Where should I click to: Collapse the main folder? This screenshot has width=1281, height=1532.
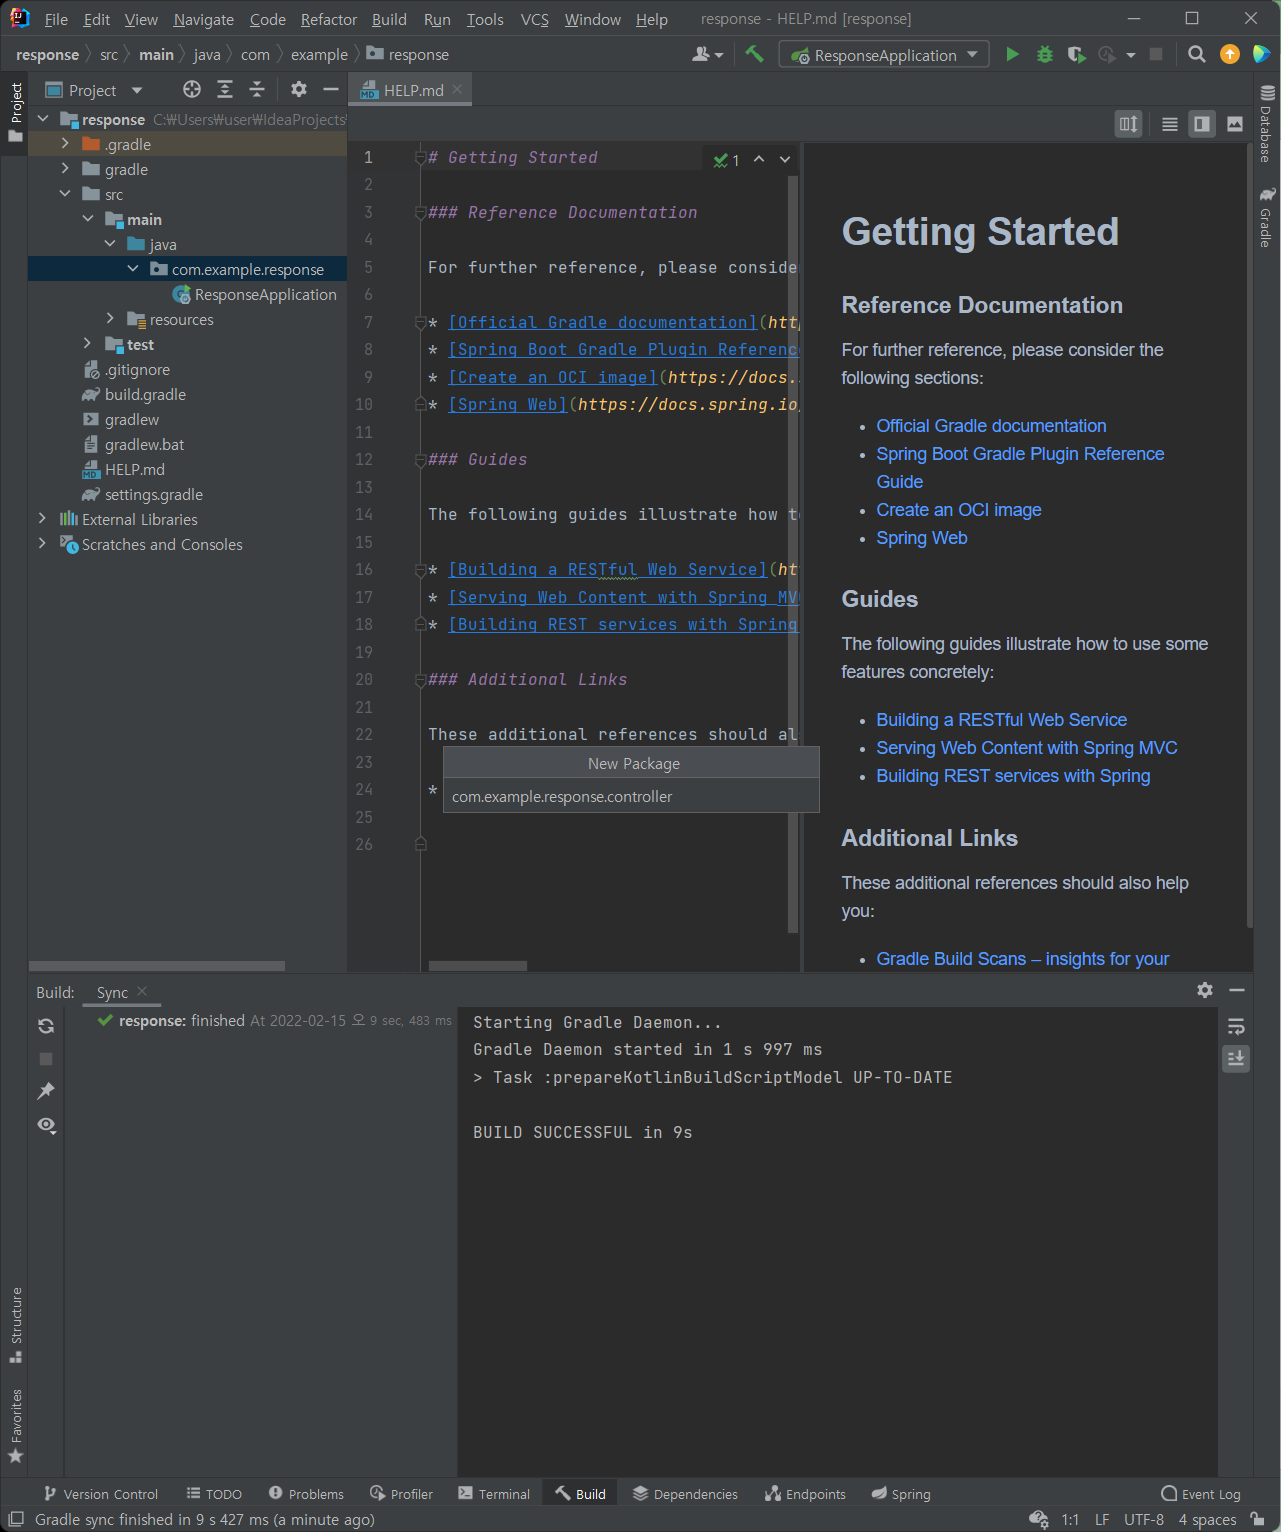pyautogui.click(x=88, y=219)
